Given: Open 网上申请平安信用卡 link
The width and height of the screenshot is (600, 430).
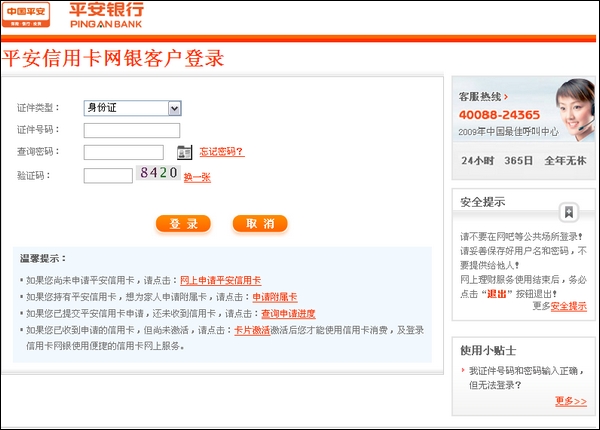Looking at the screenshot, I should point(220,280).
